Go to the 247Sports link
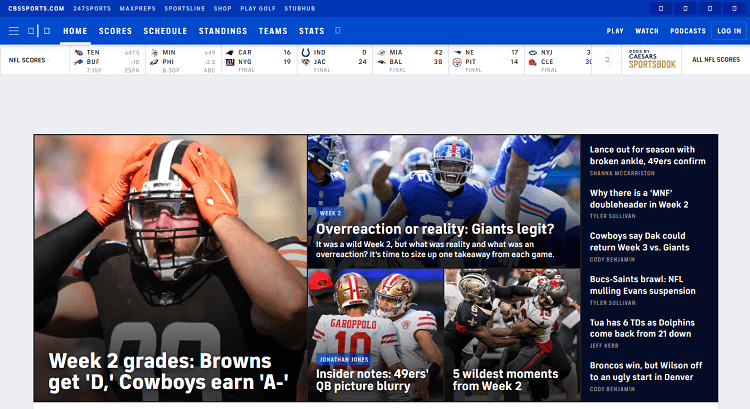This screenshot has height=409, width=750. 91,8
